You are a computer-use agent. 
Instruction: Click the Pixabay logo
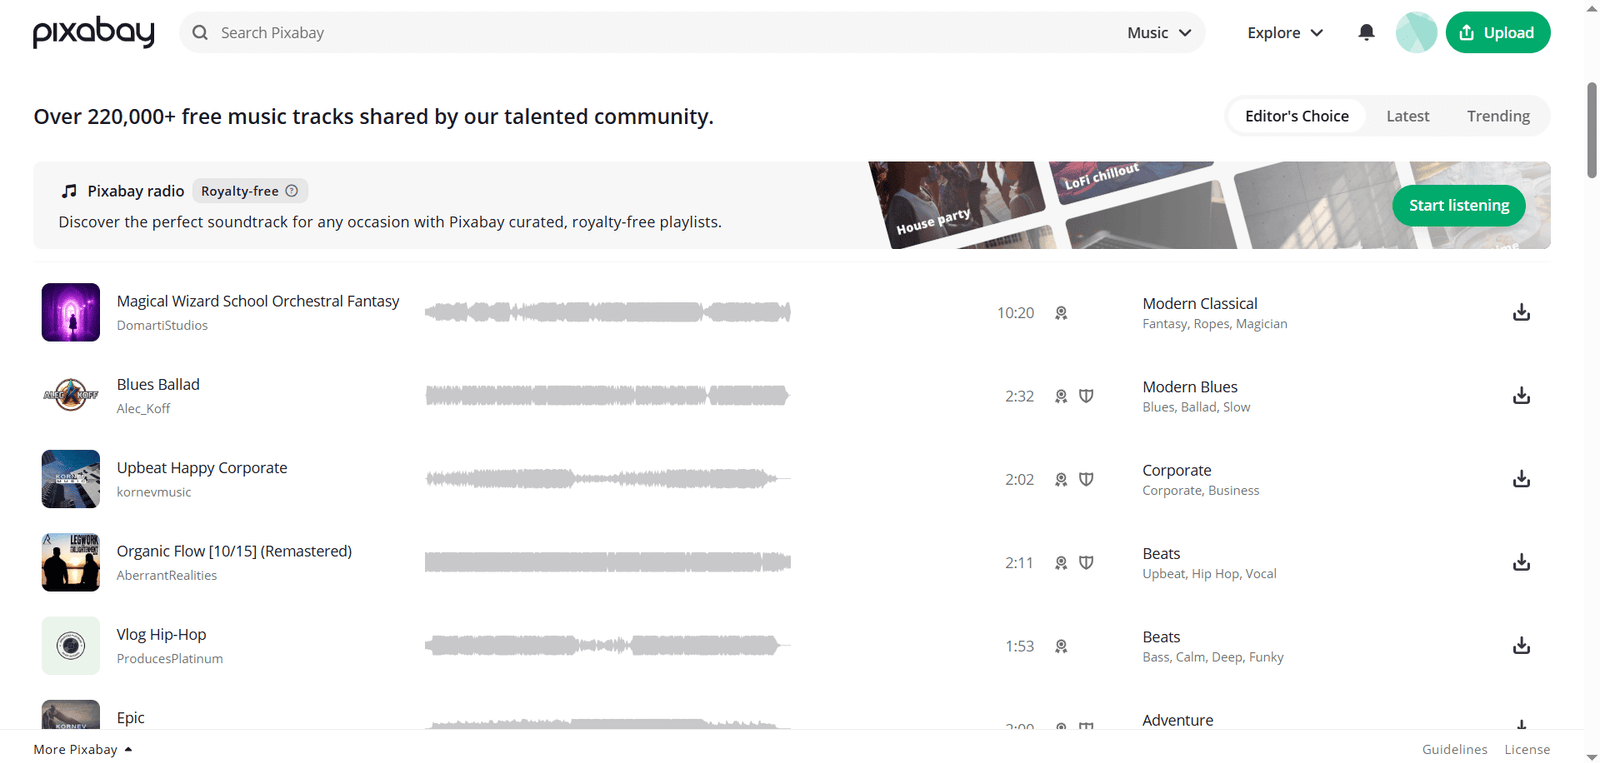point(94,32)
